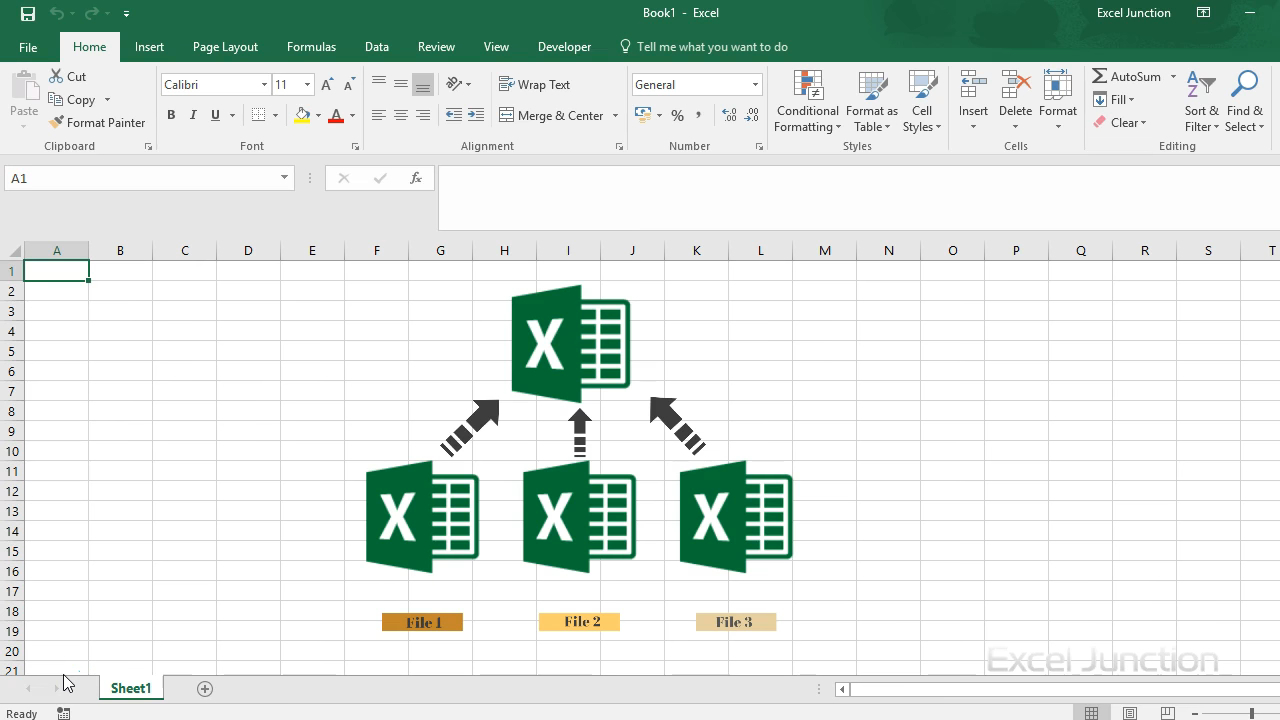Toggle Italic formatting
The image size is (1280, 720).
[193, 116]
